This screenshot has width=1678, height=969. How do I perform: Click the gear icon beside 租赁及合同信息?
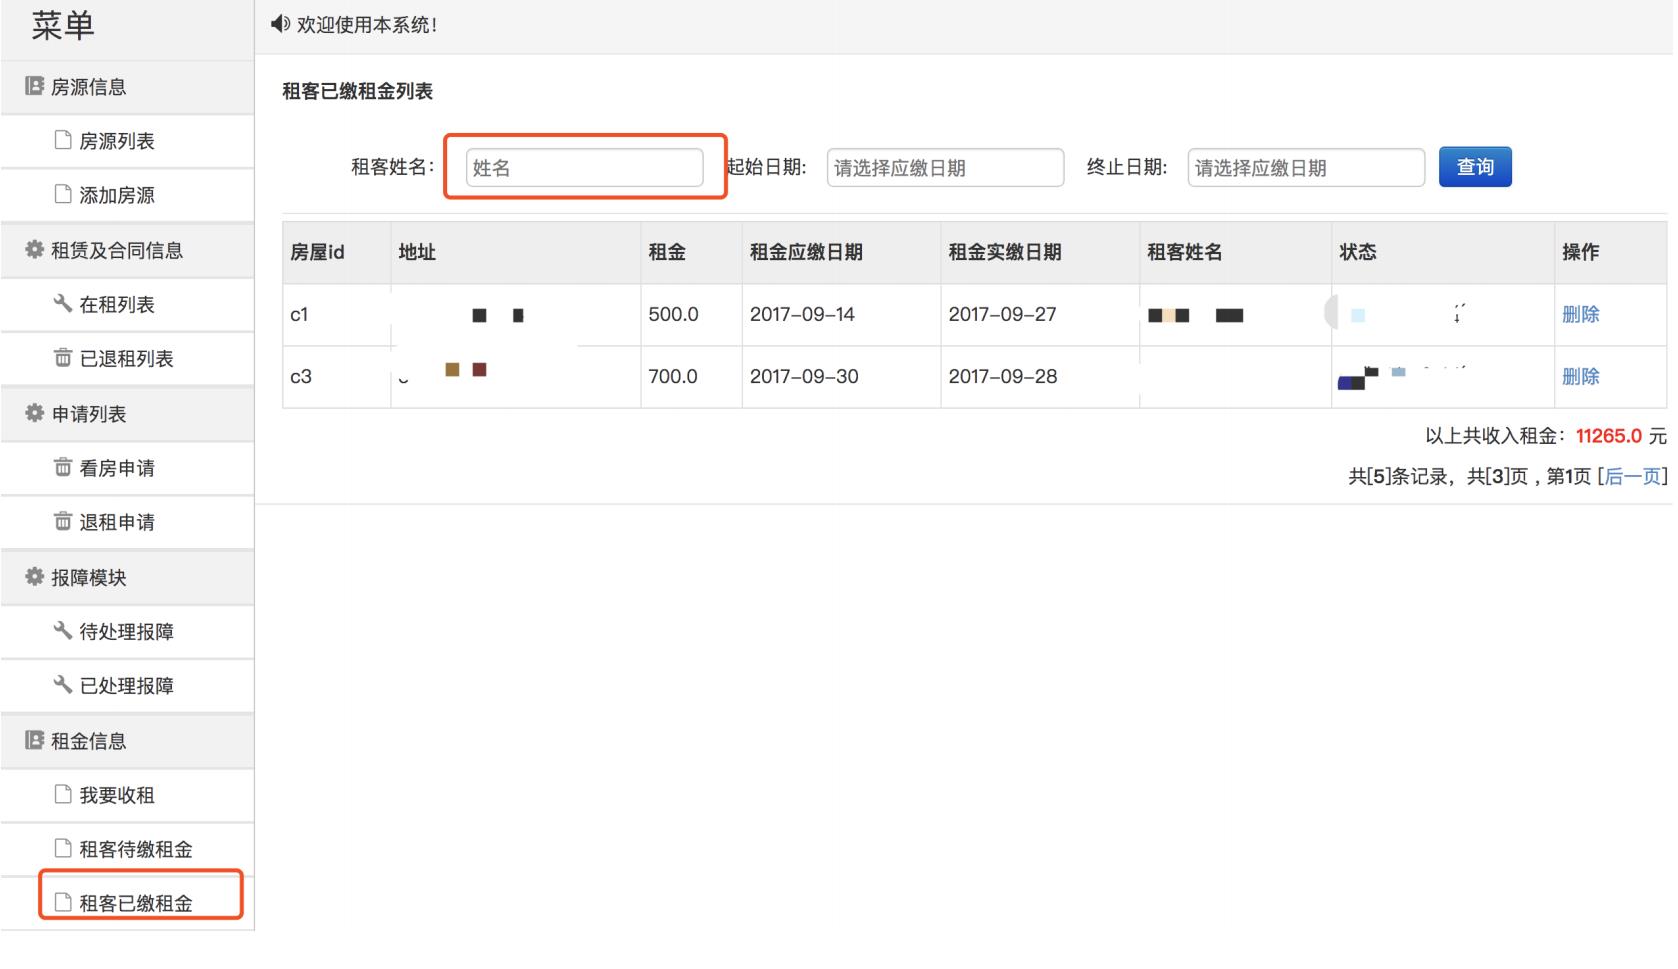(x=35, y=249)
